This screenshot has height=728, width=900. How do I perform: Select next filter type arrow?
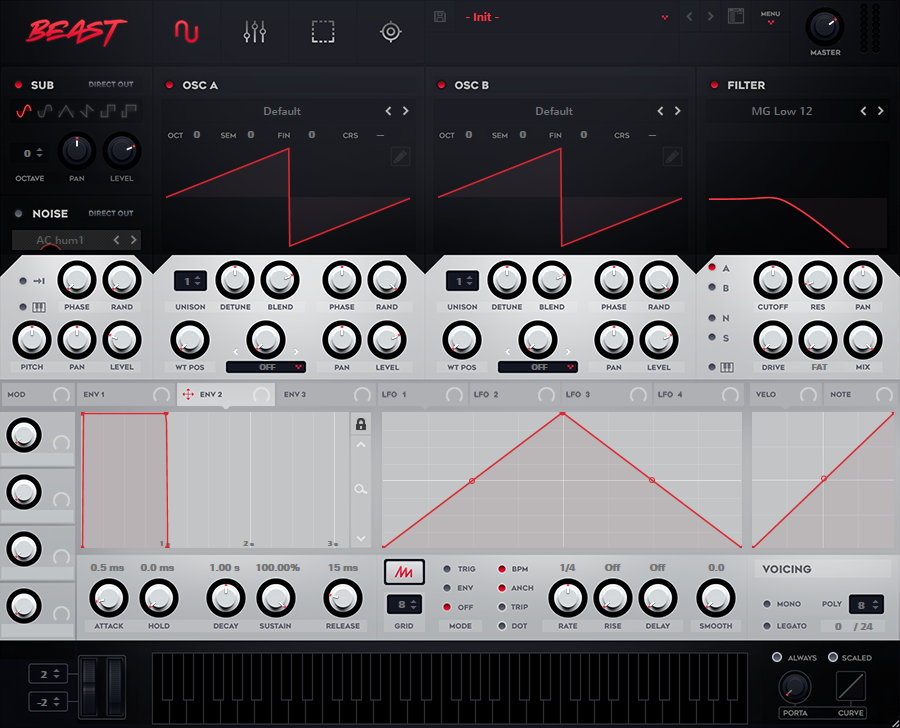point(880,111)
